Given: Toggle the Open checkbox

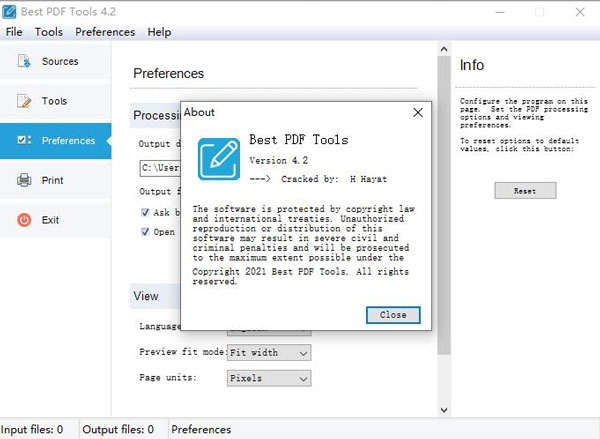Looking at the screenshot, I should (145, 232).
